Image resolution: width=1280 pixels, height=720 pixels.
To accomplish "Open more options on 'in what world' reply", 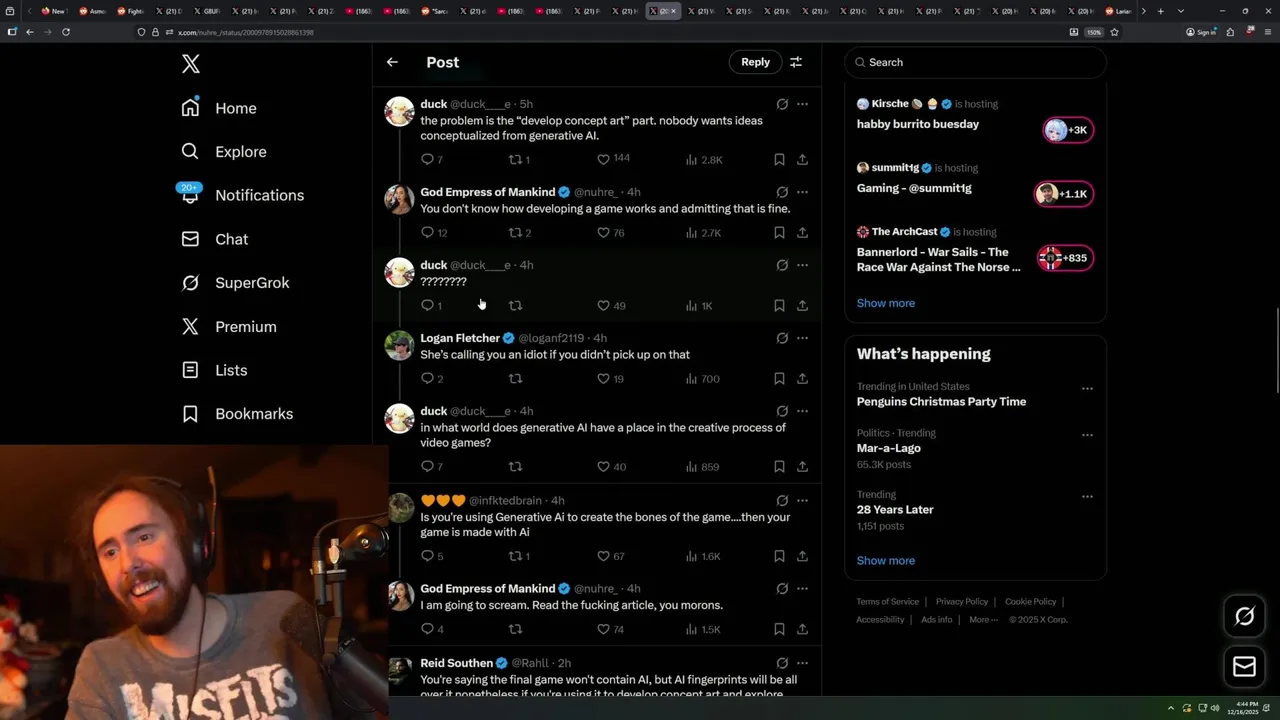I will (x=802, y=411).
